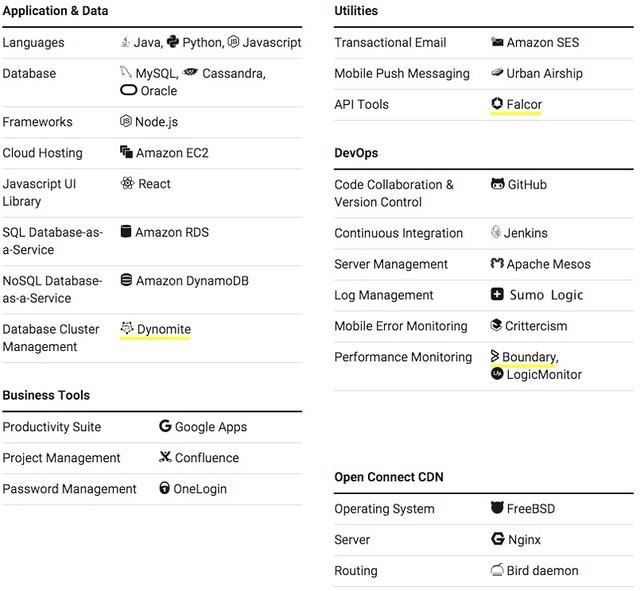The image size is (640, 591).
Task: Click the Amazon EC2 icon
Action: (x=126, y=153)
